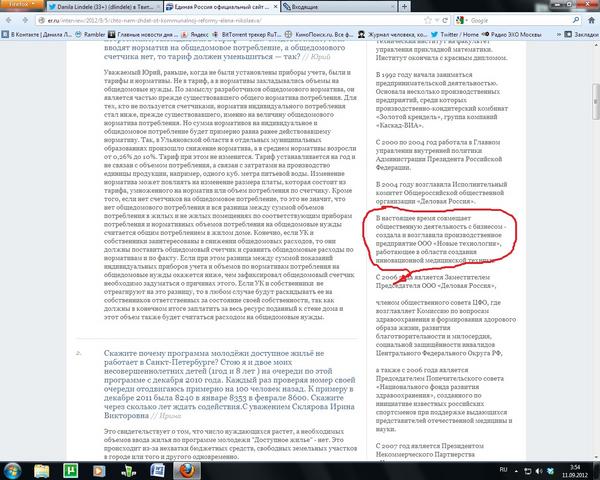Switch to the Входящие tab
This screenshot has width=600, height=480.
[x=338, y=7]
